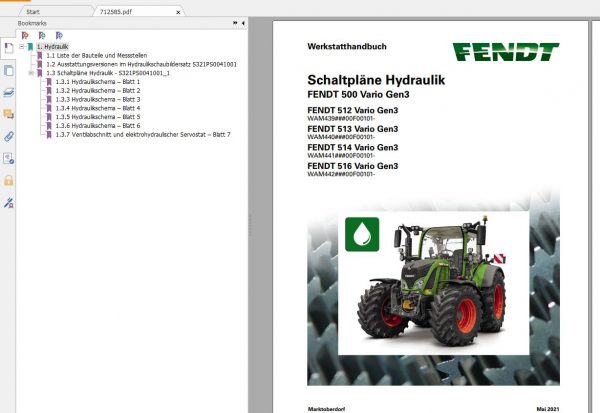The width and height of the screenshot is (600, 413).
Task: Click the Schaltpläne Hydraulik title text
Action: pyautogui.click(x=376, y=80)
